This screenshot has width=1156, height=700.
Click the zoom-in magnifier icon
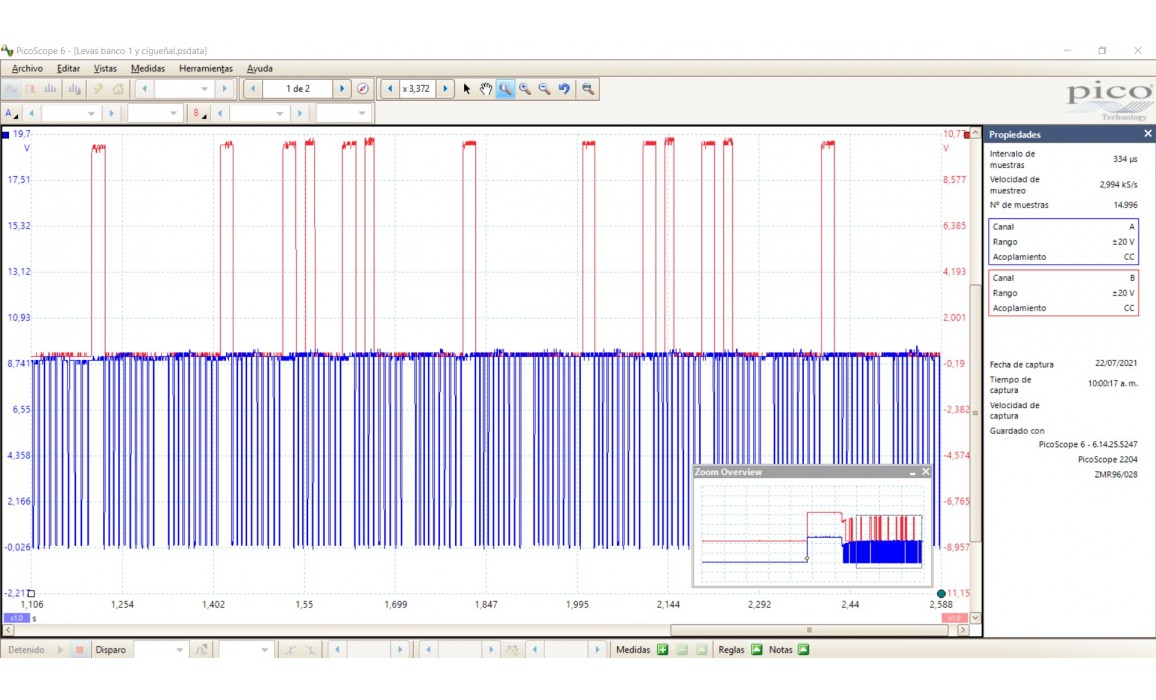[525, 89]
